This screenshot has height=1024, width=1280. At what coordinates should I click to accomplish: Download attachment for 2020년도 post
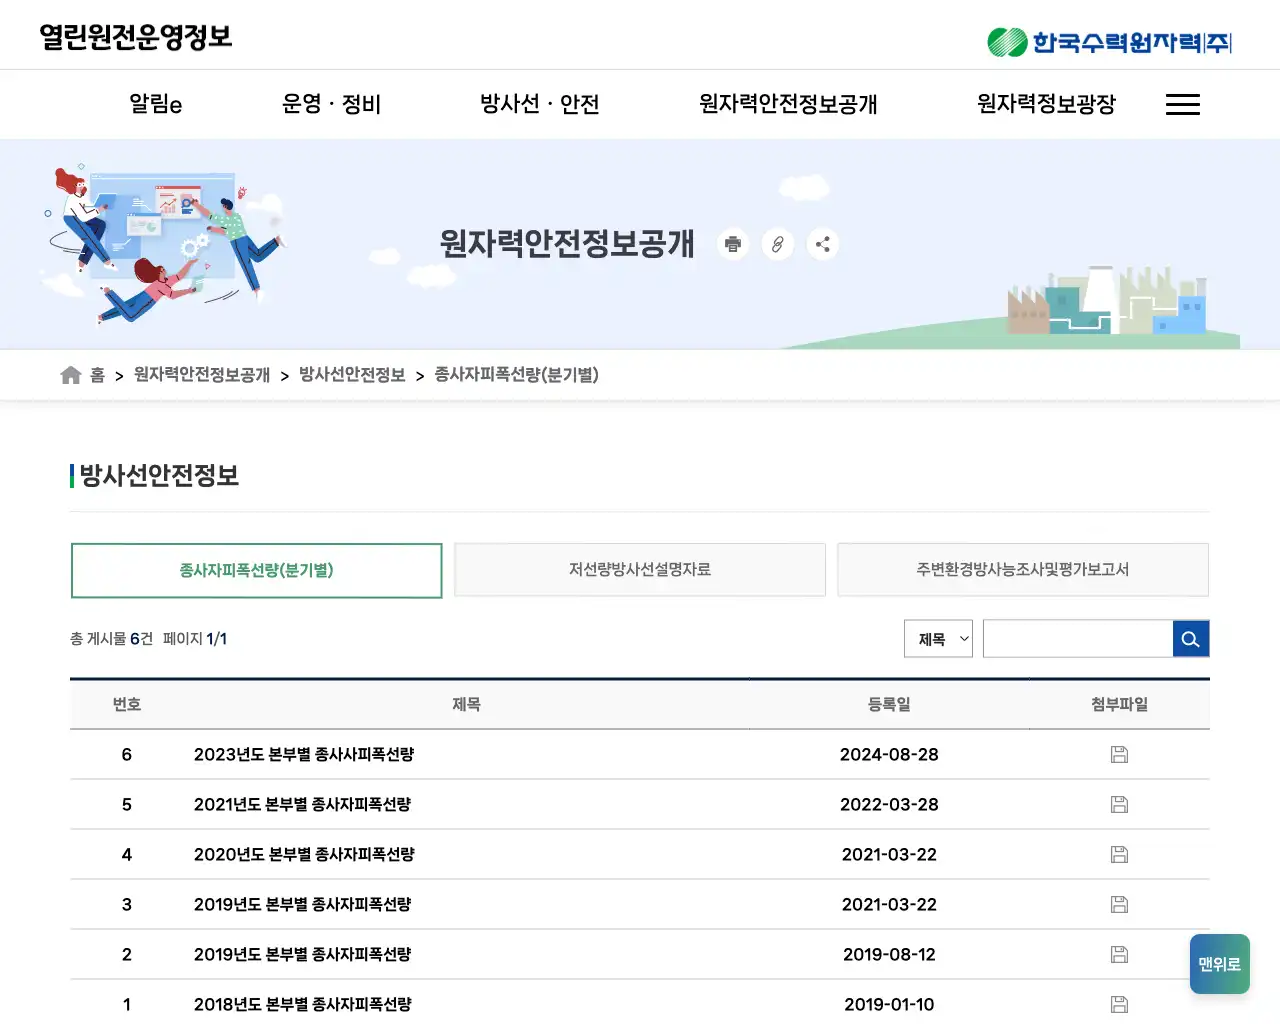tap(1119, 854)
